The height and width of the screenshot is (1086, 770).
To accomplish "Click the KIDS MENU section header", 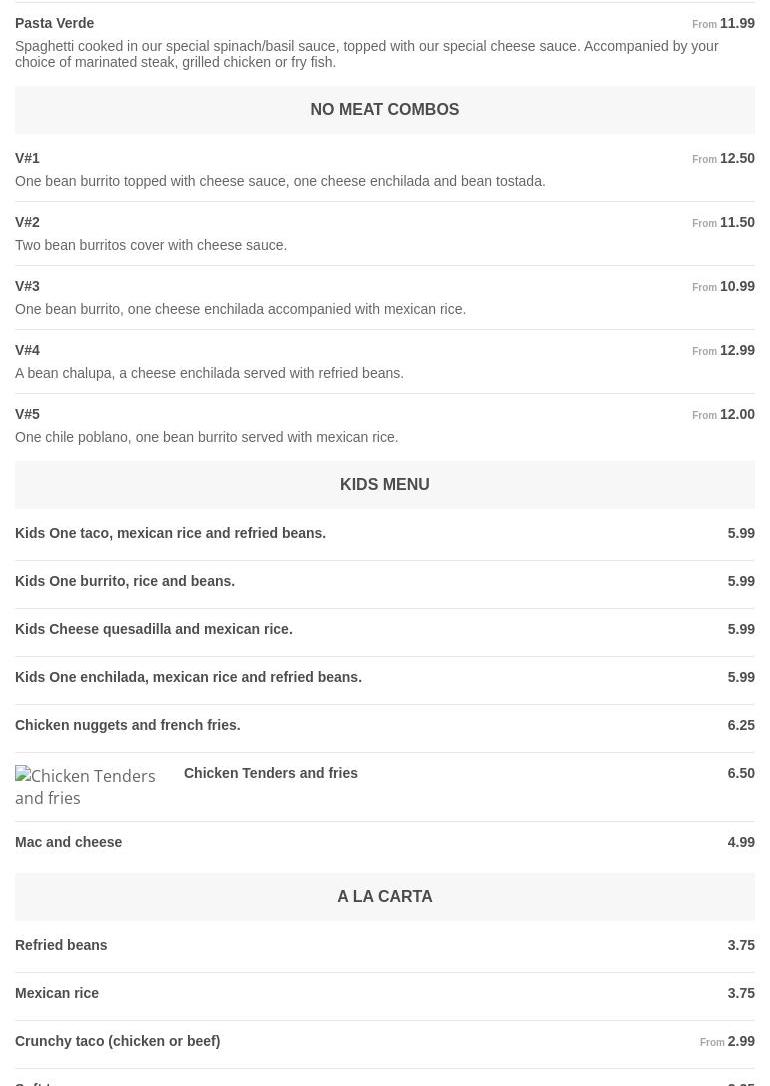I will [x=384, y=485].
